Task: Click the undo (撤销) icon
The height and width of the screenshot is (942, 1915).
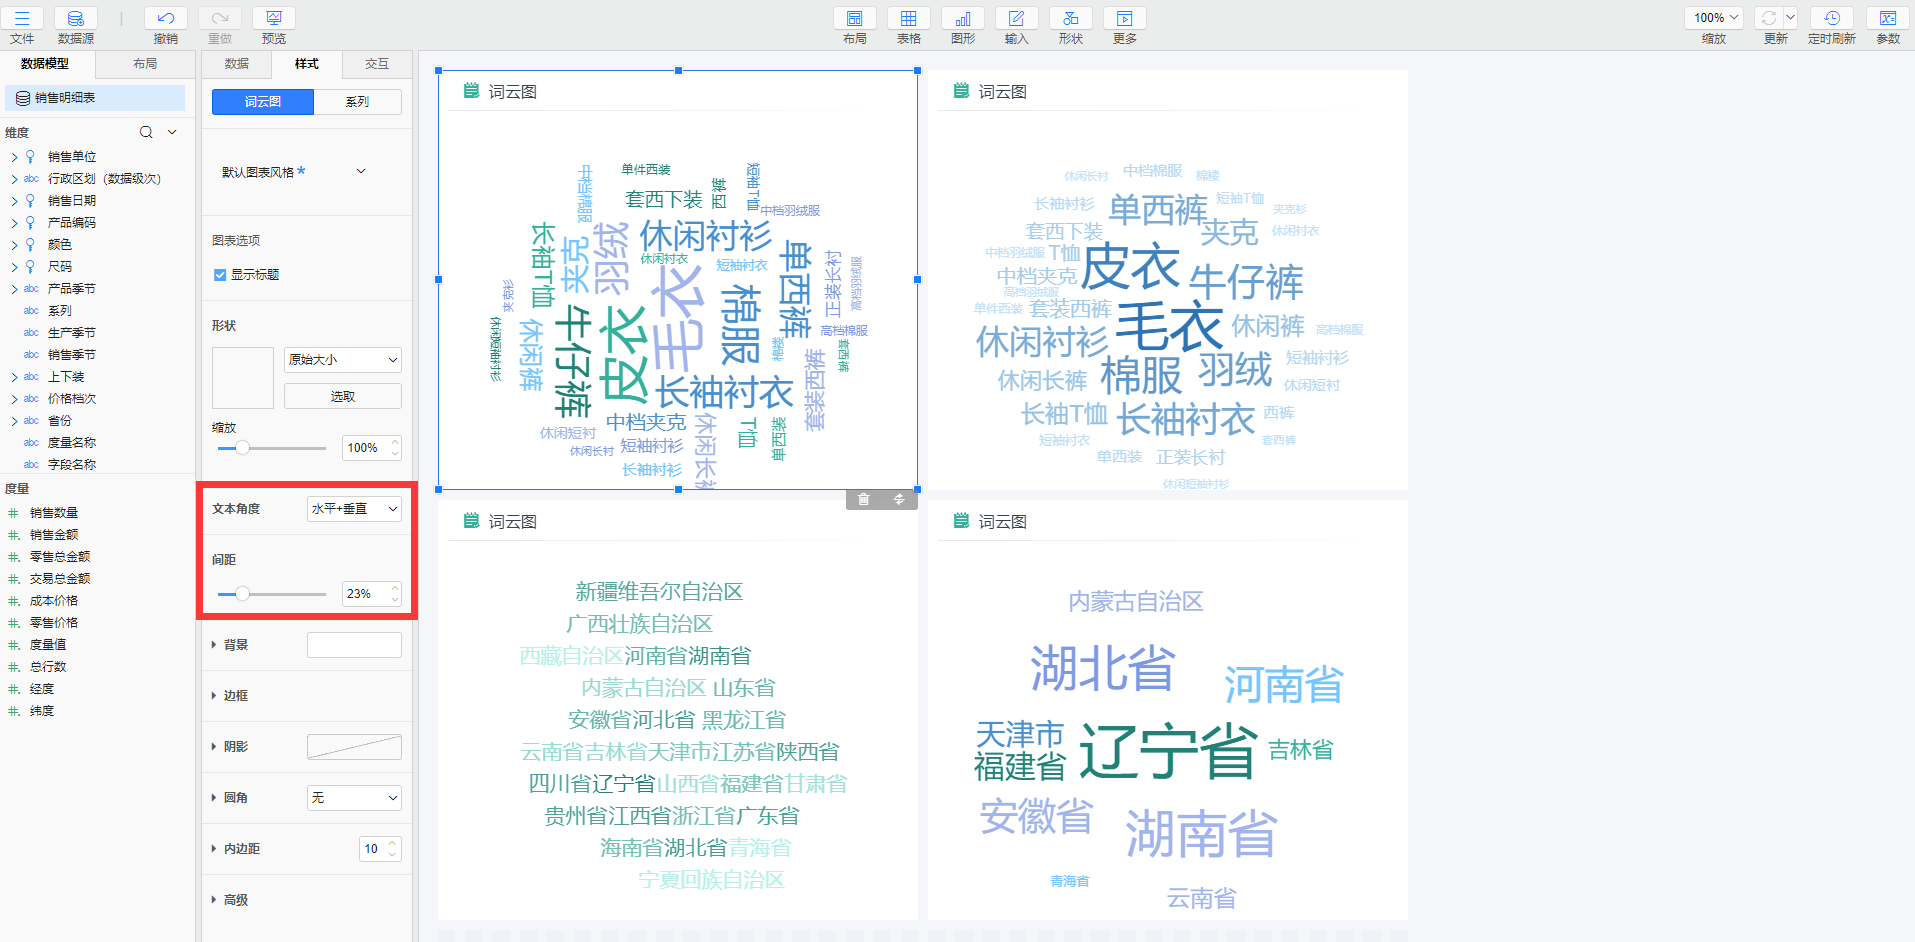Action: pyautogui.click(x=166, y=19)
